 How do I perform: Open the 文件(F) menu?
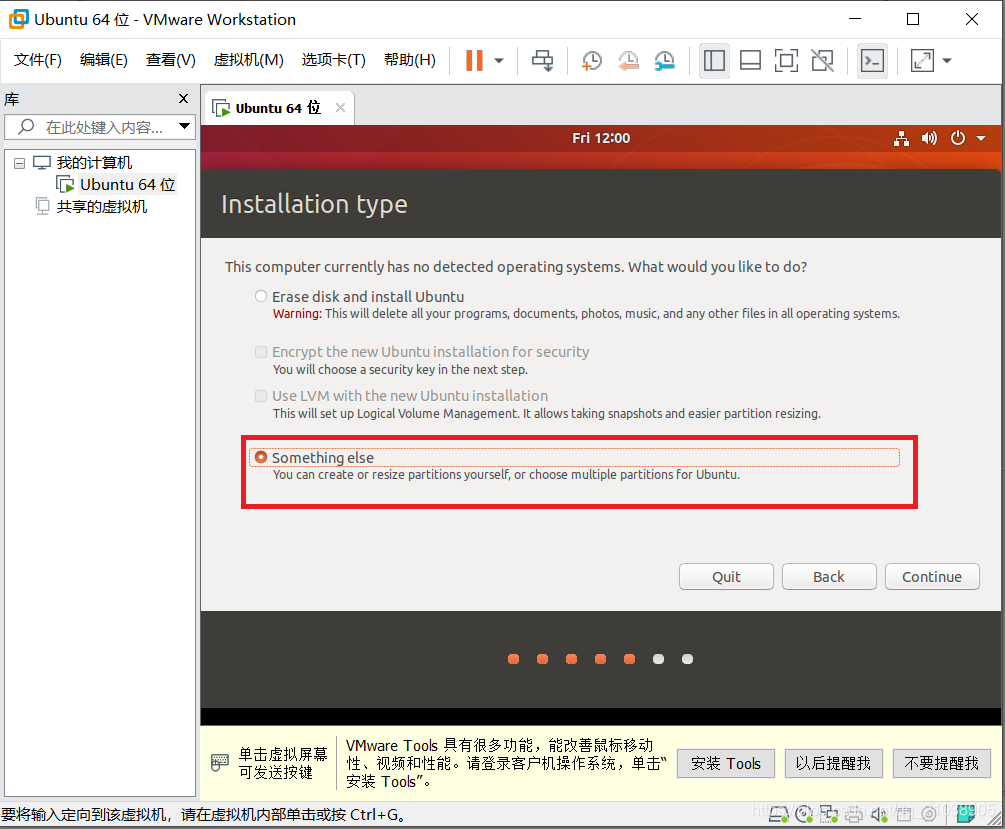[38, 60]
